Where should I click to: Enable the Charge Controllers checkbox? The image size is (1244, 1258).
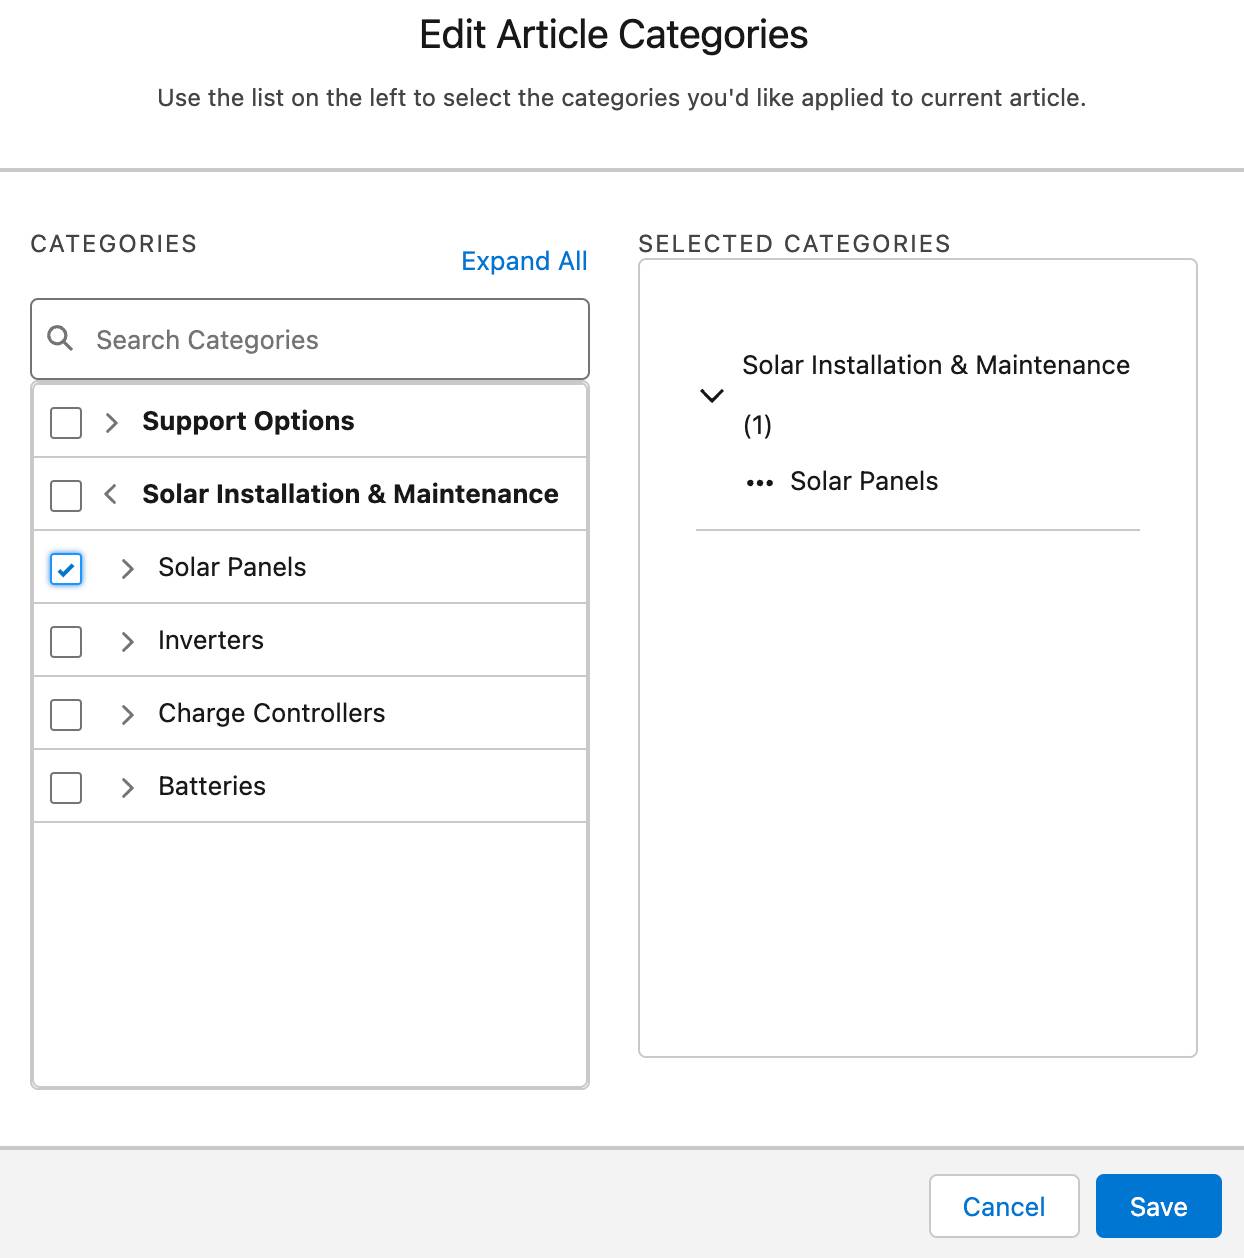click(x=66, y=715)
